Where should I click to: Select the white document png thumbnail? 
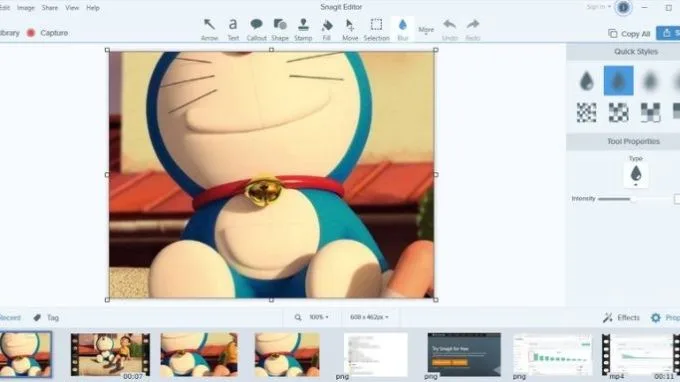pyautogui.click(x=376, y=355)
